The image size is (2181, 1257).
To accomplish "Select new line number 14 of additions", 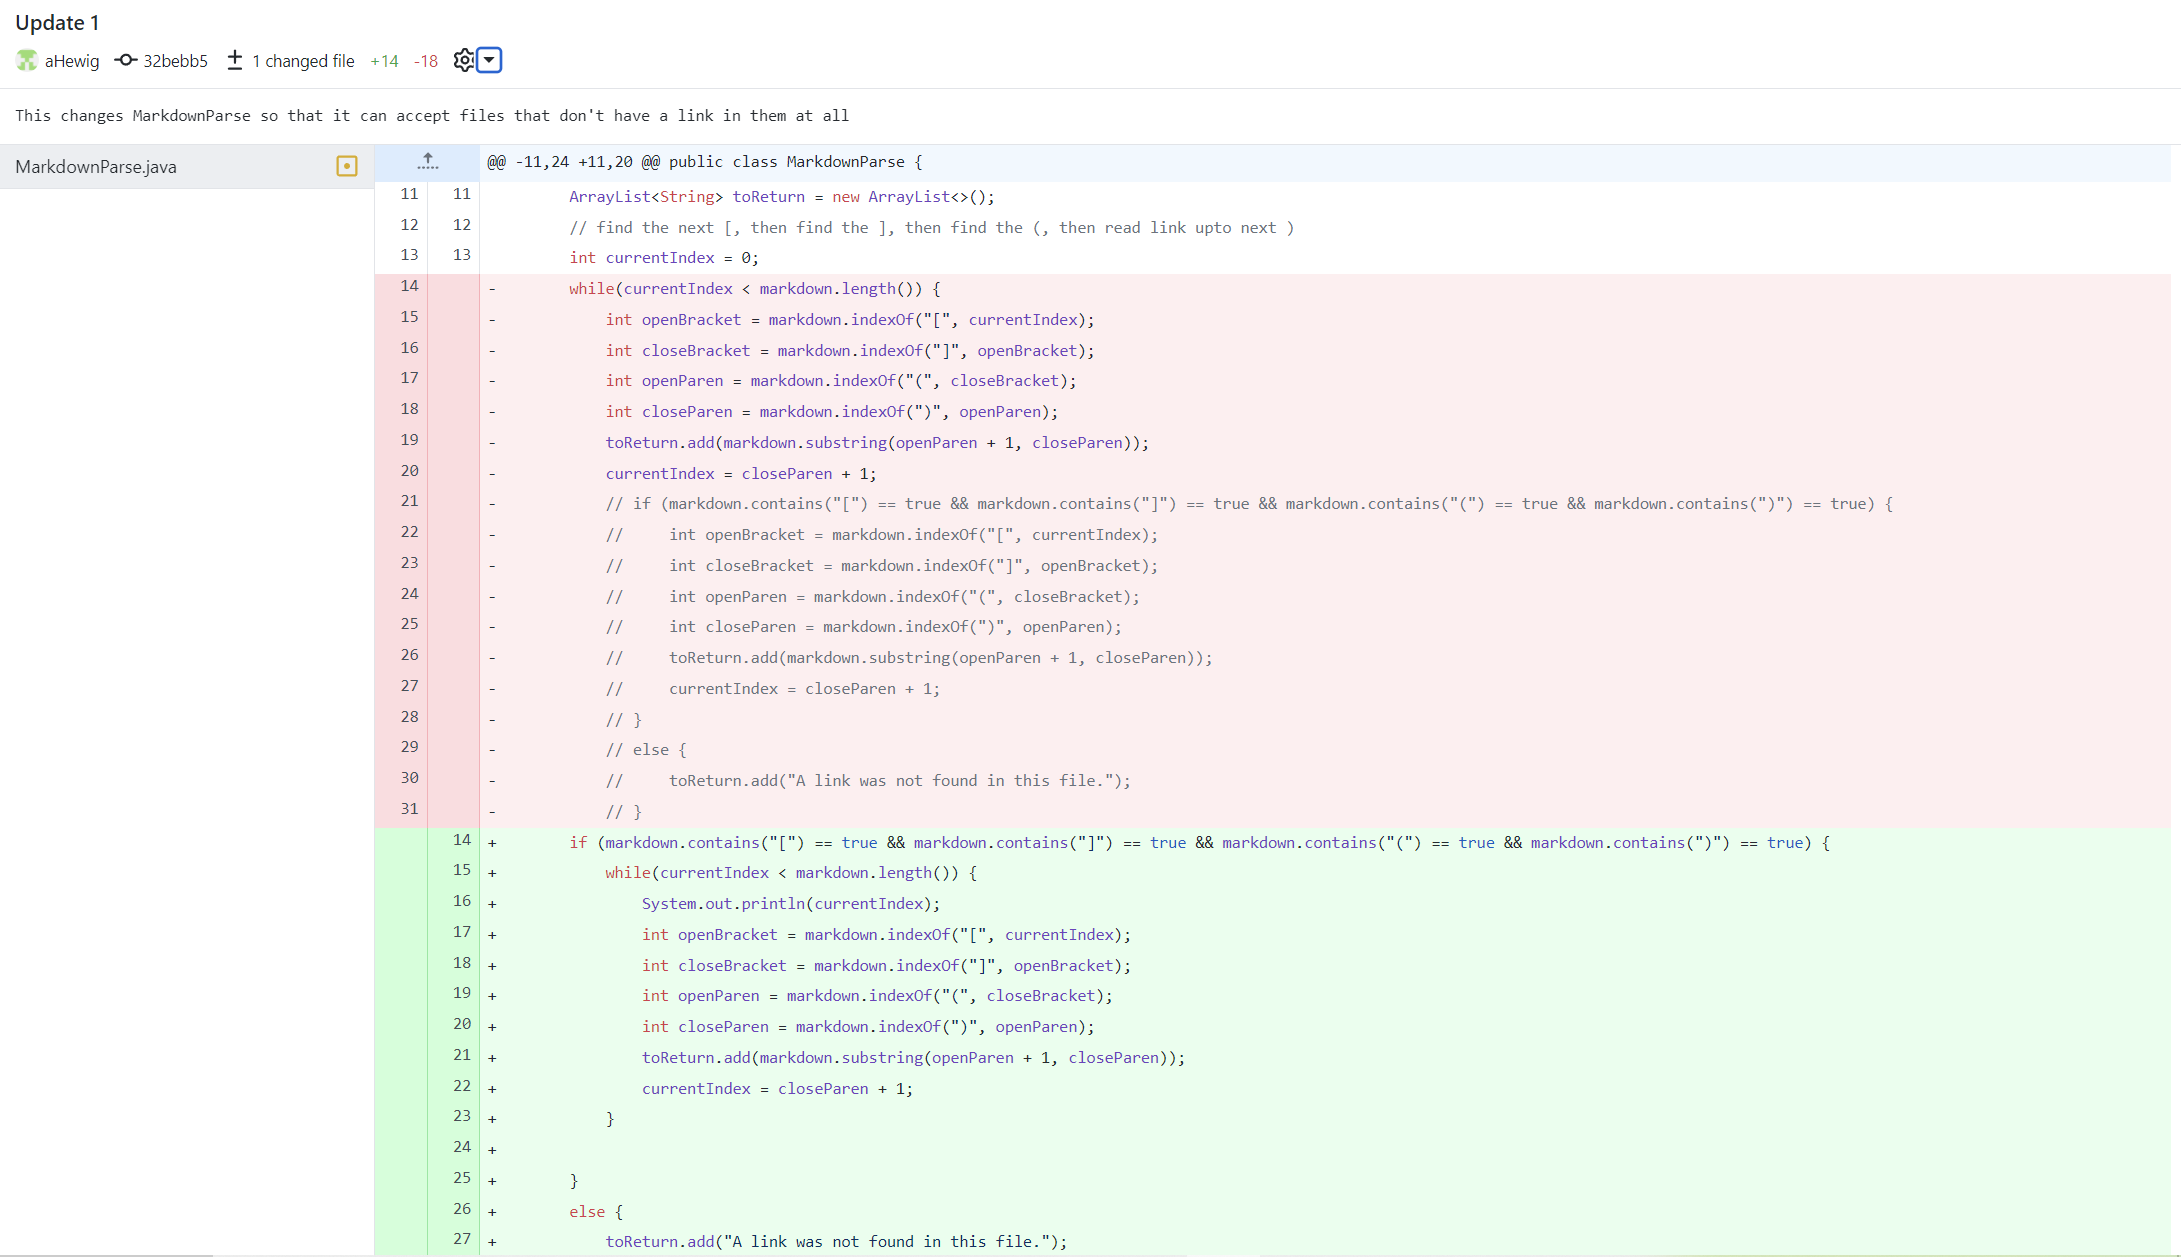I will click(461, 840).
